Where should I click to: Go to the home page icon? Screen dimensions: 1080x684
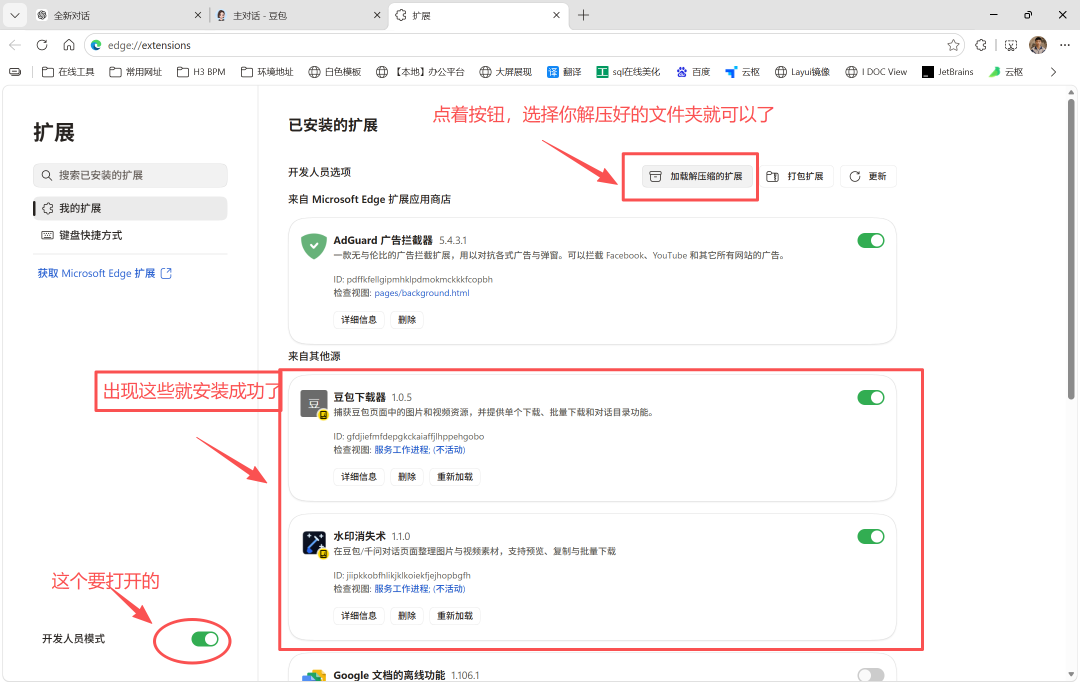click(69, 45)
